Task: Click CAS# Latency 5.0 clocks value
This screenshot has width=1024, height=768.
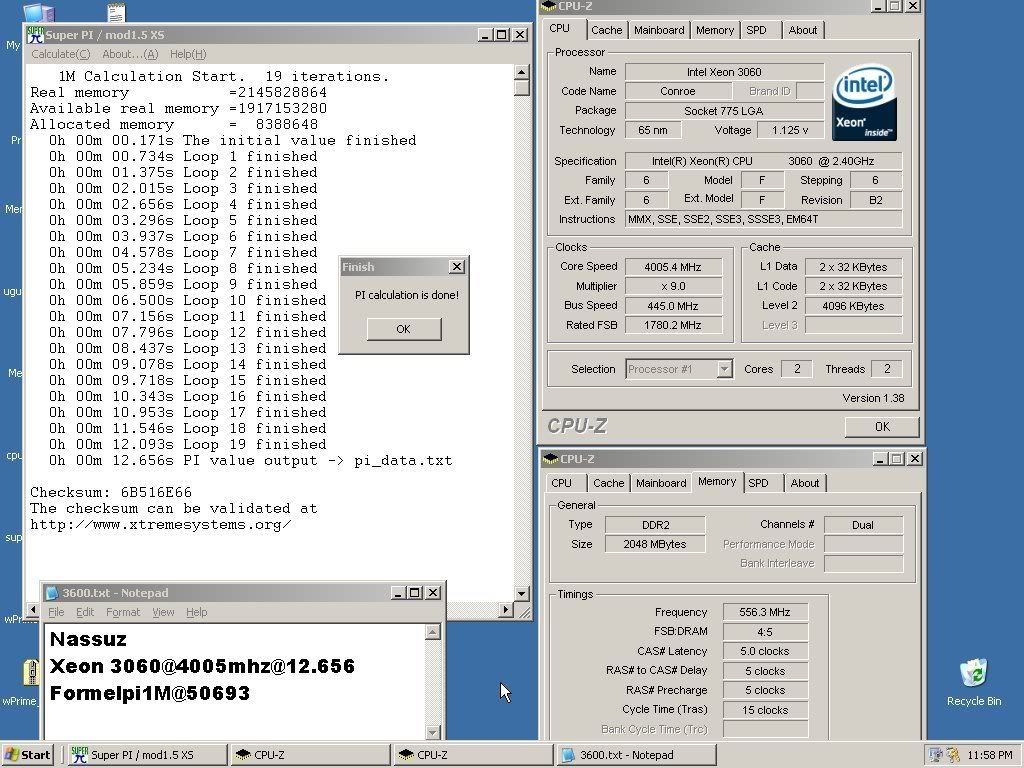Action: click(765, 651)
